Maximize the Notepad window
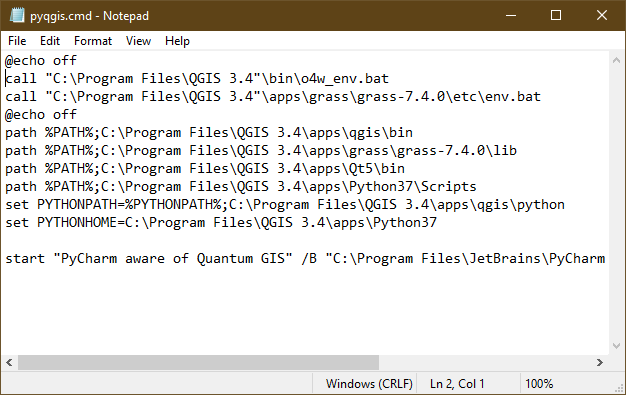Viewport: 626px width, 395px height. click(556, 16)
